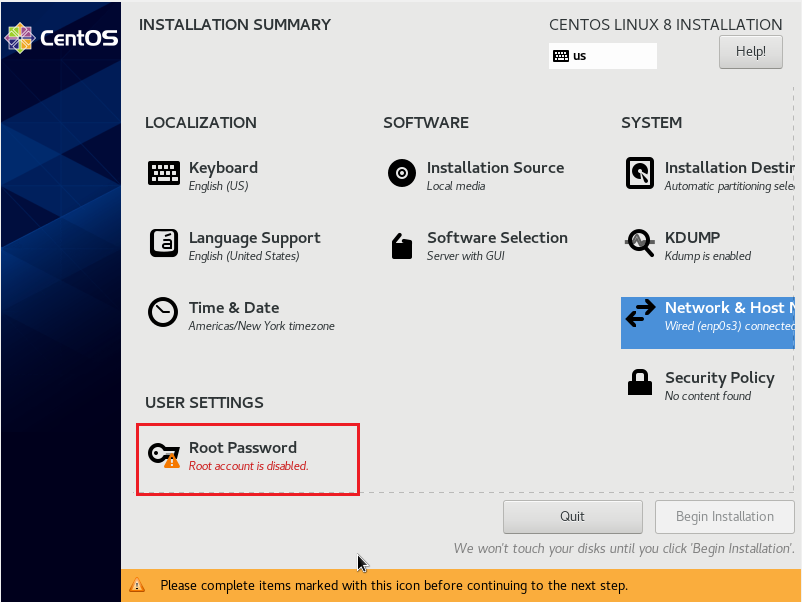Image resolution: width=802 pixels, height=602 pixels.
Task: Click the Time & Date clock icon
Action: pyautogui.click(x=163, y=312)
